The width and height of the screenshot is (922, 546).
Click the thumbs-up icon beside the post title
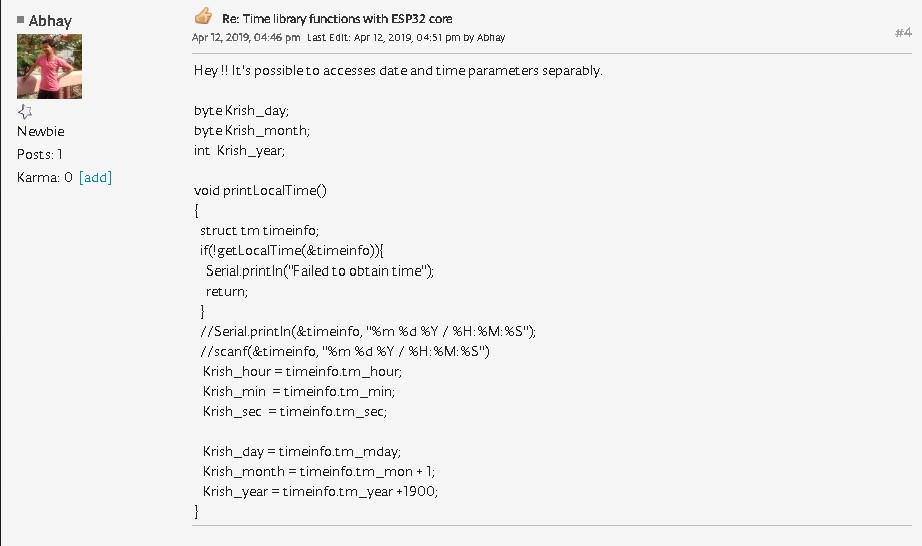203,17
